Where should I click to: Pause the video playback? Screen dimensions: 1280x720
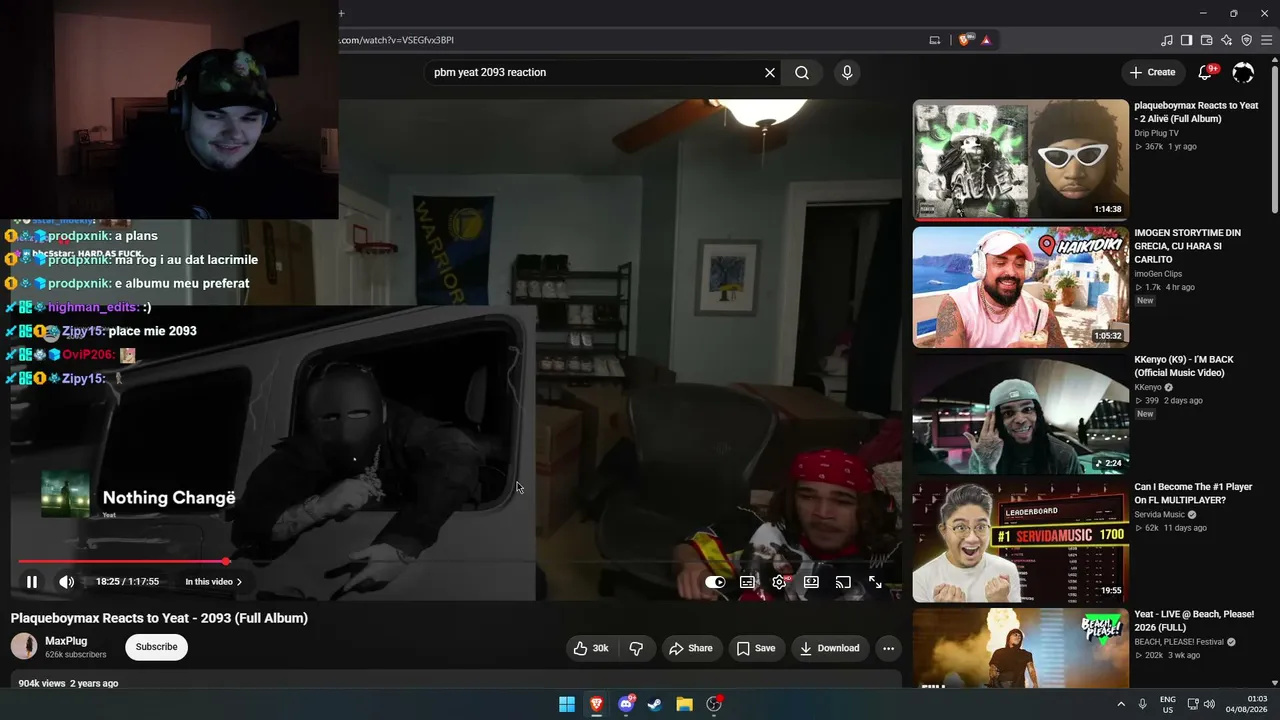point(32,582)
